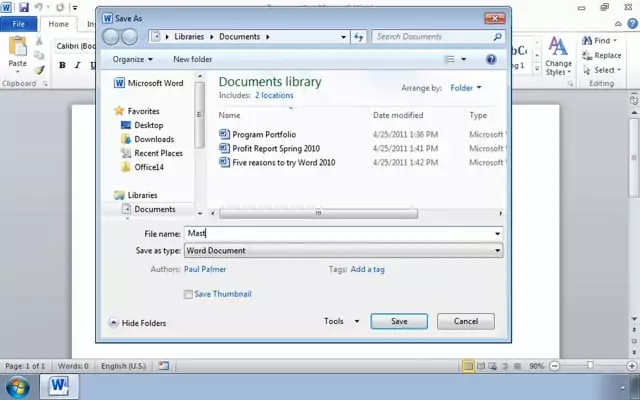Viewport: 640px width, 400px height.
Task: Click Words: 0 in the status bar
Action: tap(73, 366)
